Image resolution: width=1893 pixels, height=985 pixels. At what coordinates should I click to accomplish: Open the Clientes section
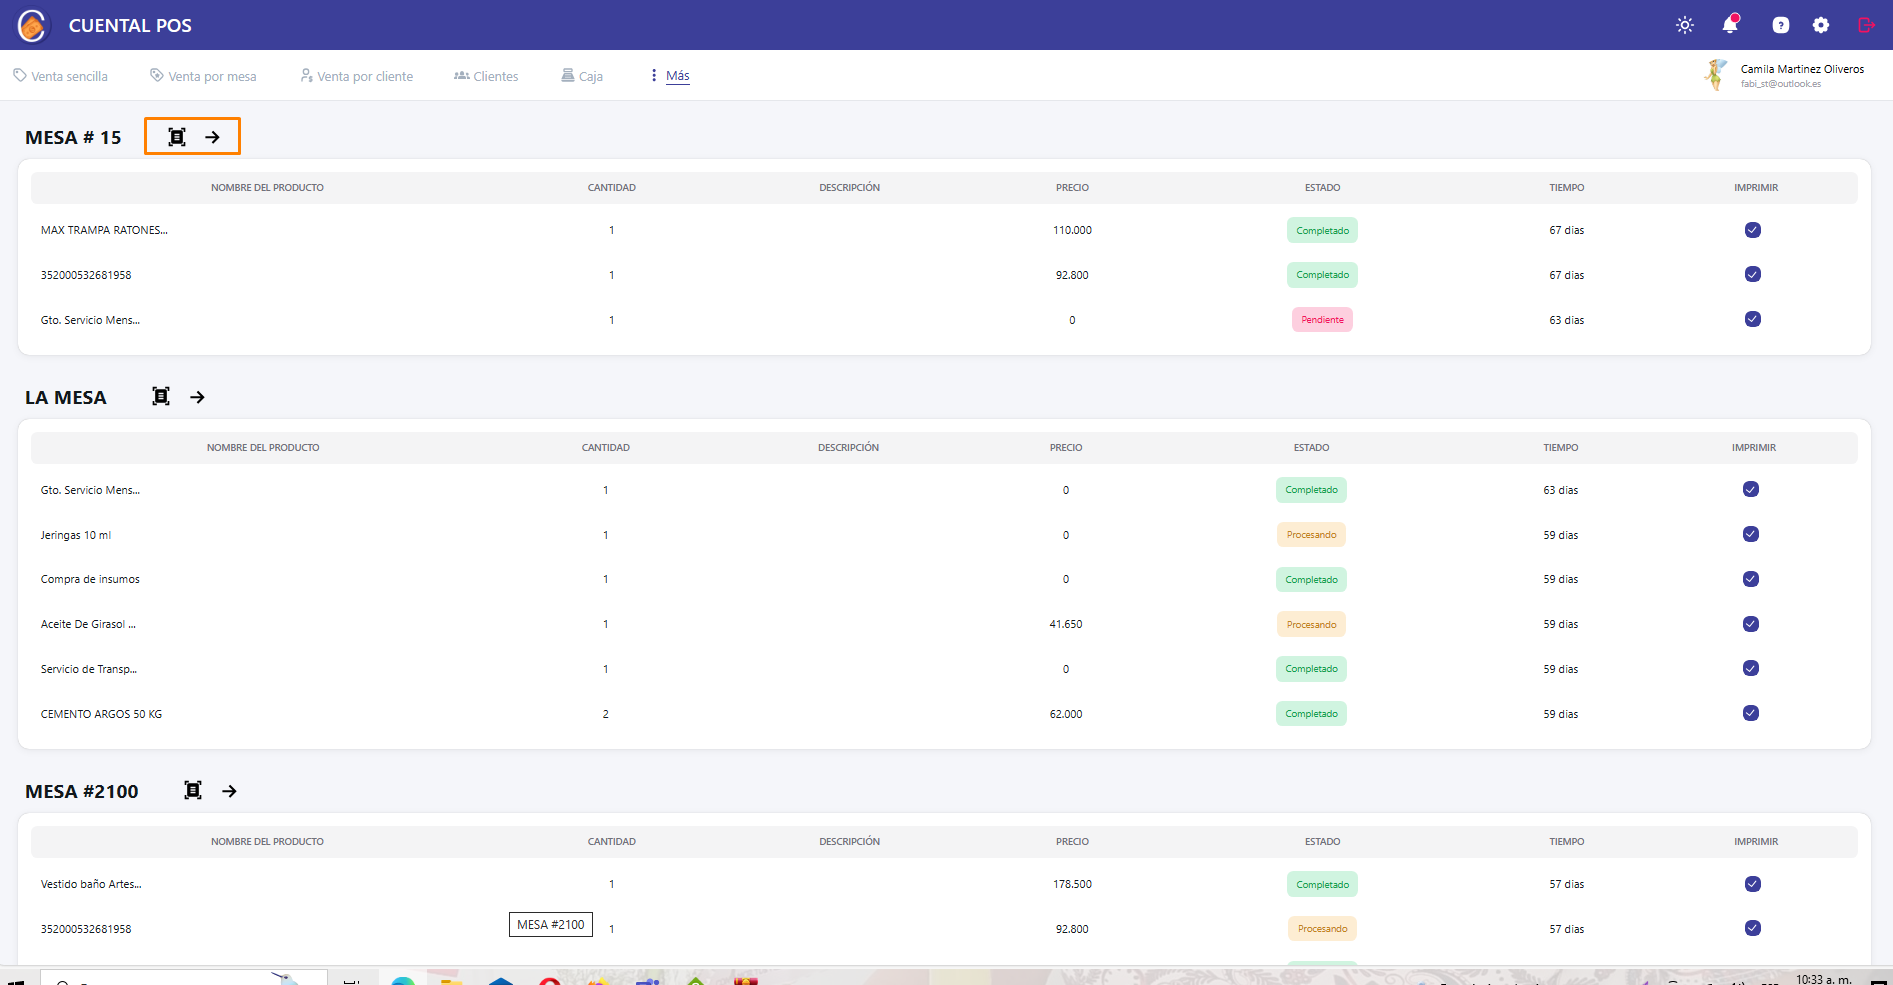click(486, 76)
